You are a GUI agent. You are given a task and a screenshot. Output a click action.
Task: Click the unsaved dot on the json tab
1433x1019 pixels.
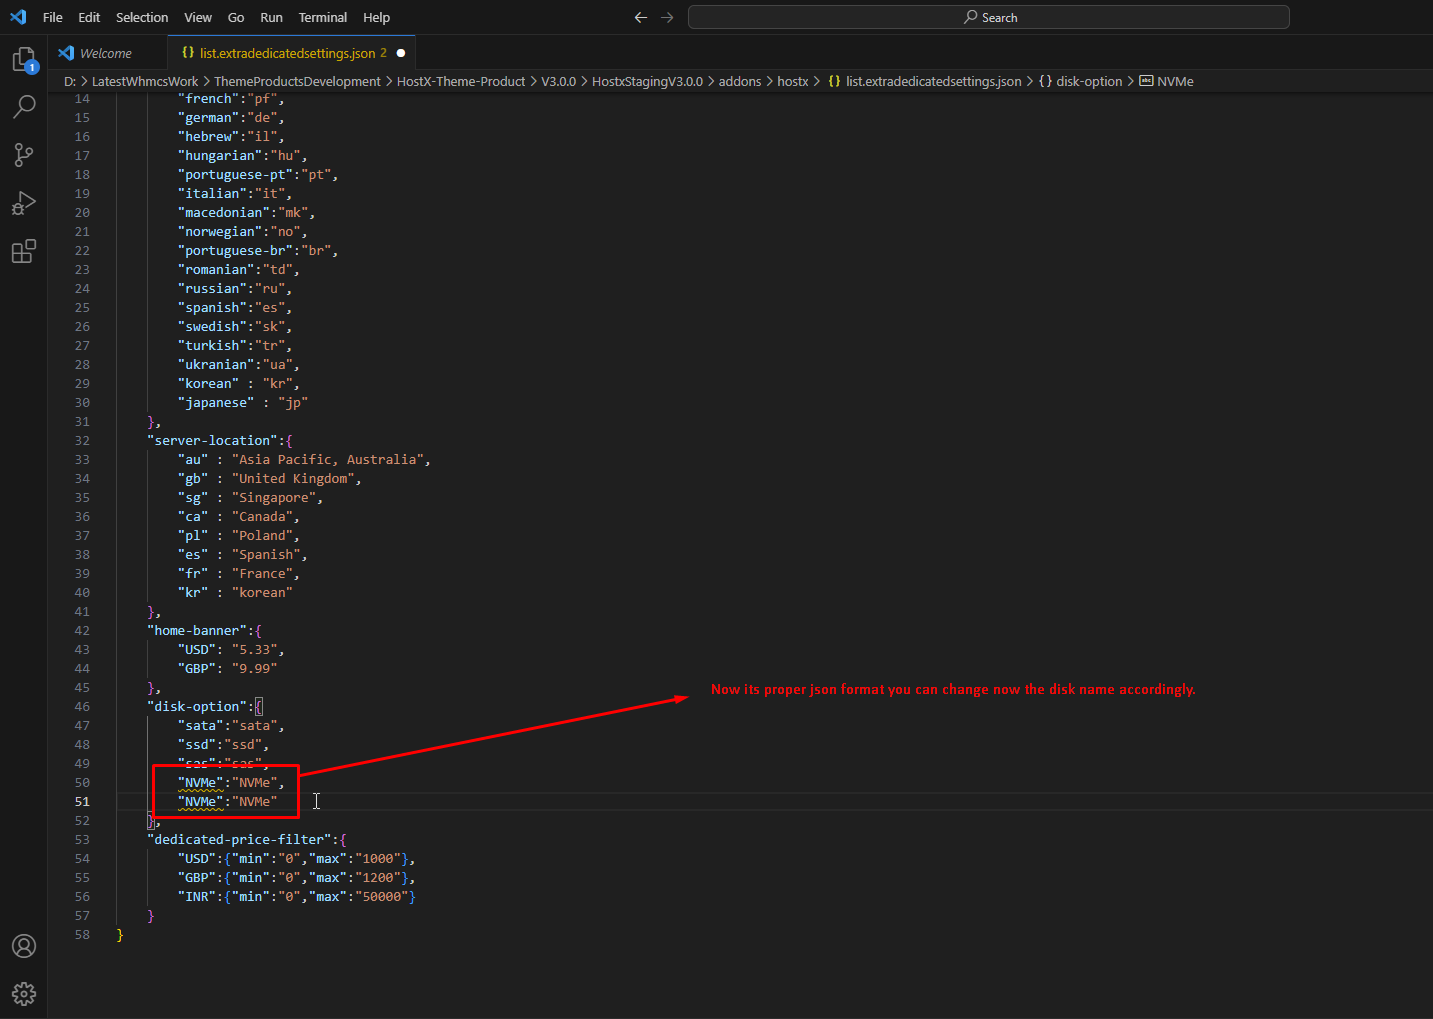pos(401,53)
